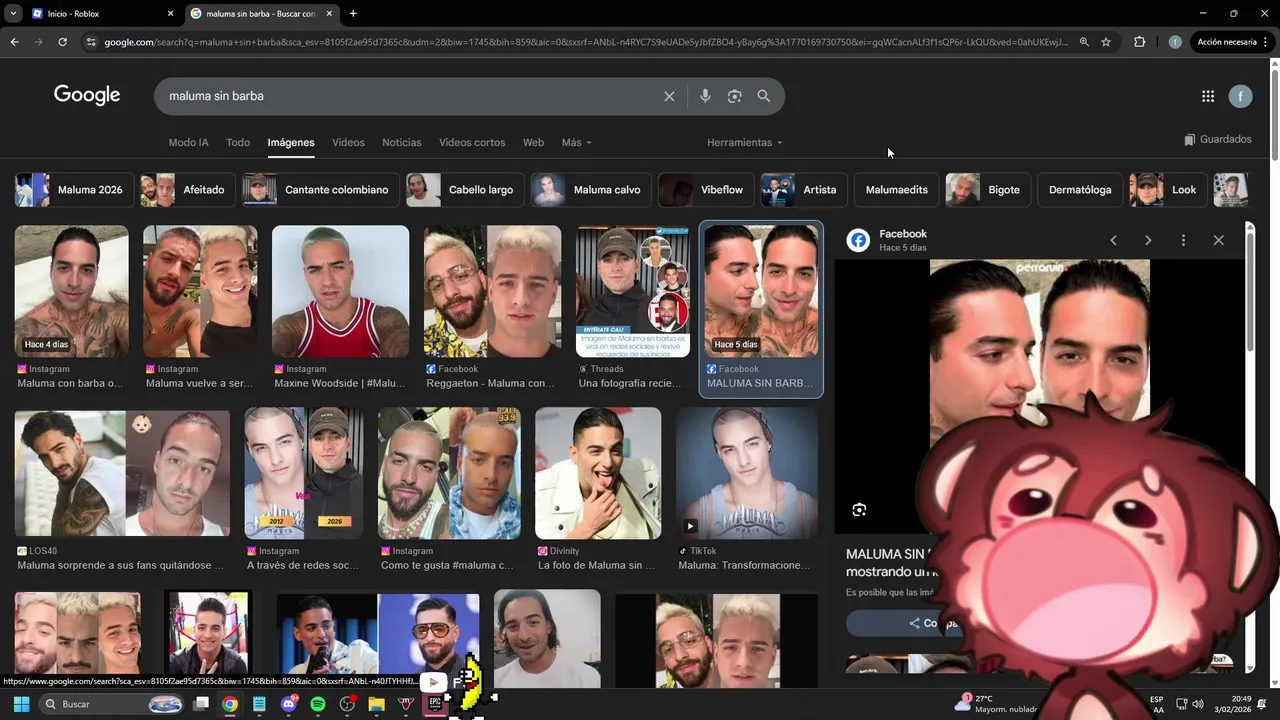Viewport: 1280px width, 720px height.
Task: Click the browser address bar URL
Action: point(585,42)
